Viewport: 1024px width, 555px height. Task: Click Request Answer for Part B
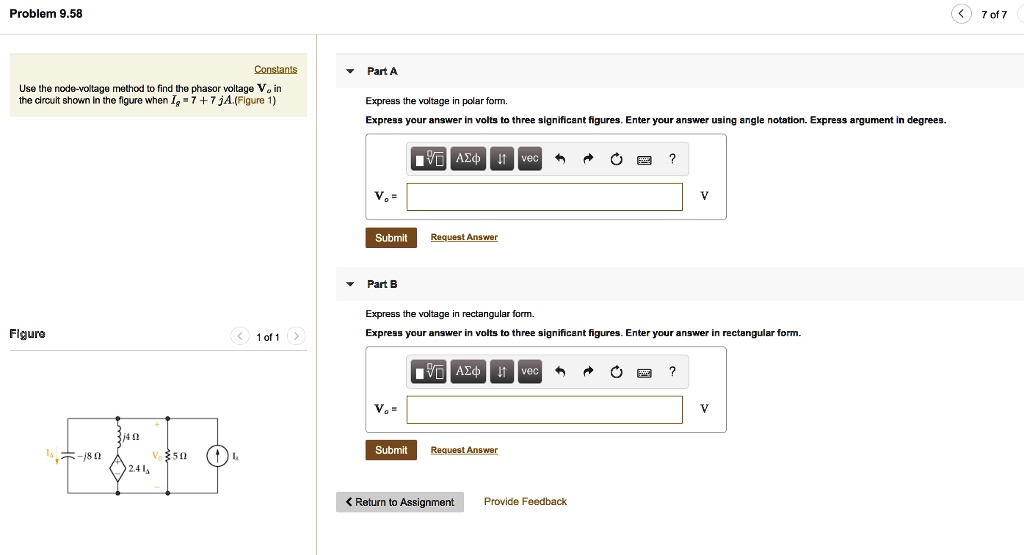(x=464, y=450)
